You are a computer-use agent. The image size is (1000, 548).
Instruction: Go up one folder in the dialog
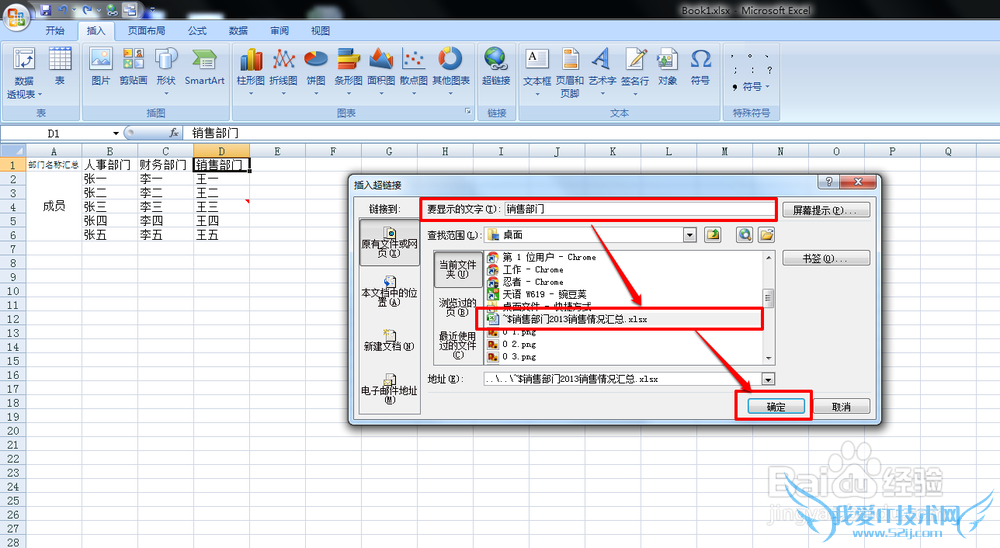point(713,234)
